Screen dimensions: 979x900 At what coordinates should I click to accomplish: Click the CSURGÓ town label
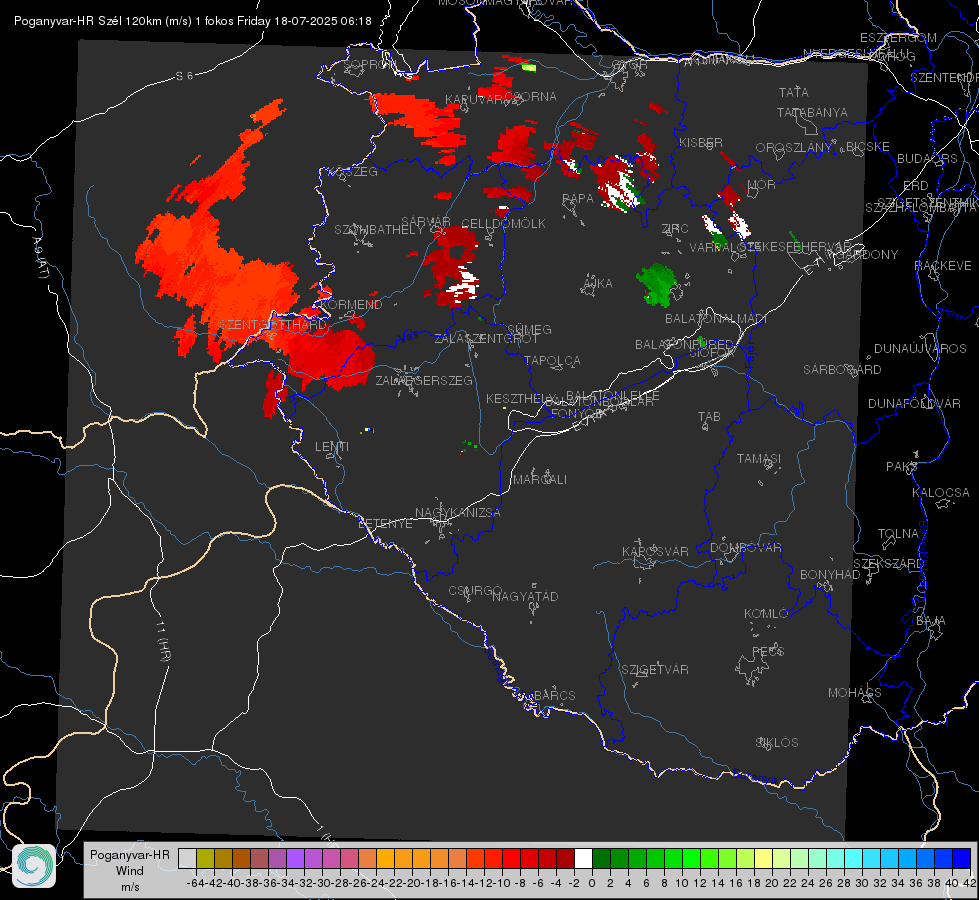(x=475, y=591)
